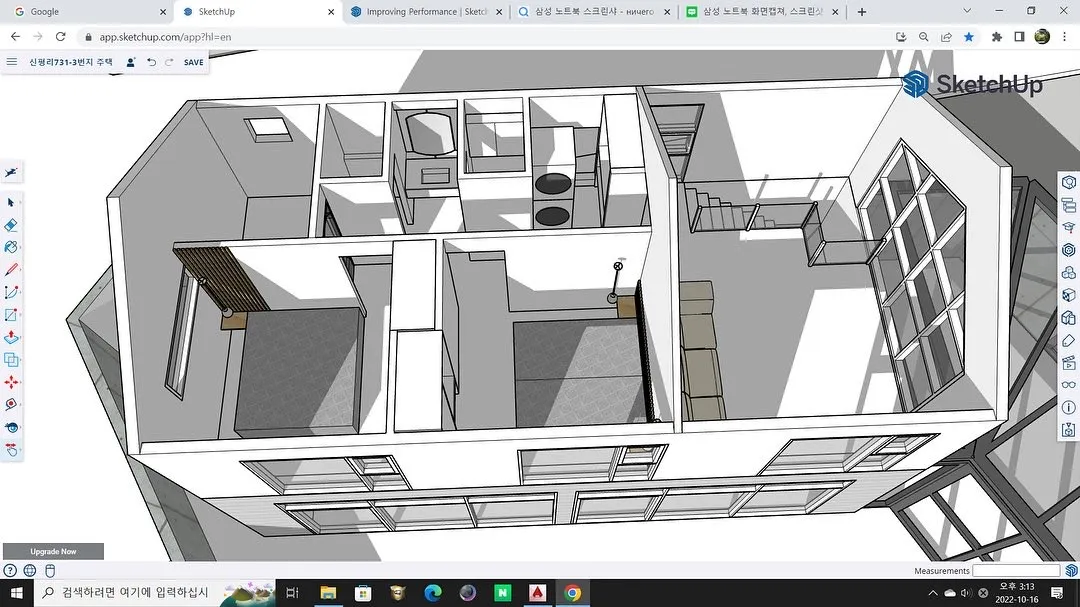
Task: Choose the Paint Bucket tool
Action: pyautogui.click(x=12, y=247)
